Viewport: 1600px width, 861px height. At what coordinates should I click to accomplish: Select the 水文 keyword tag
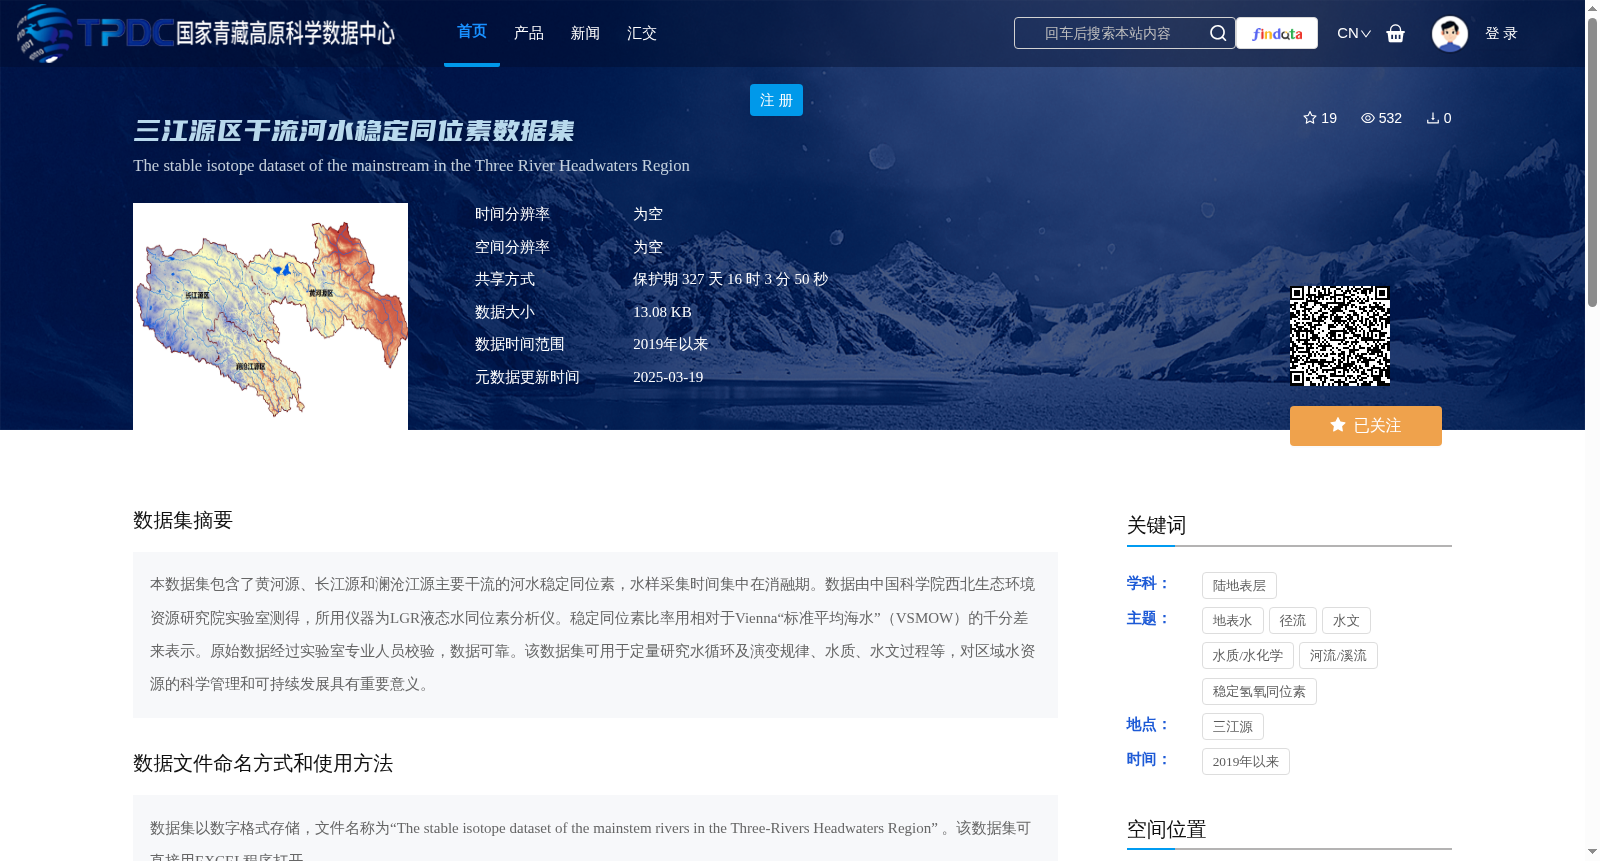point(1346,621)
